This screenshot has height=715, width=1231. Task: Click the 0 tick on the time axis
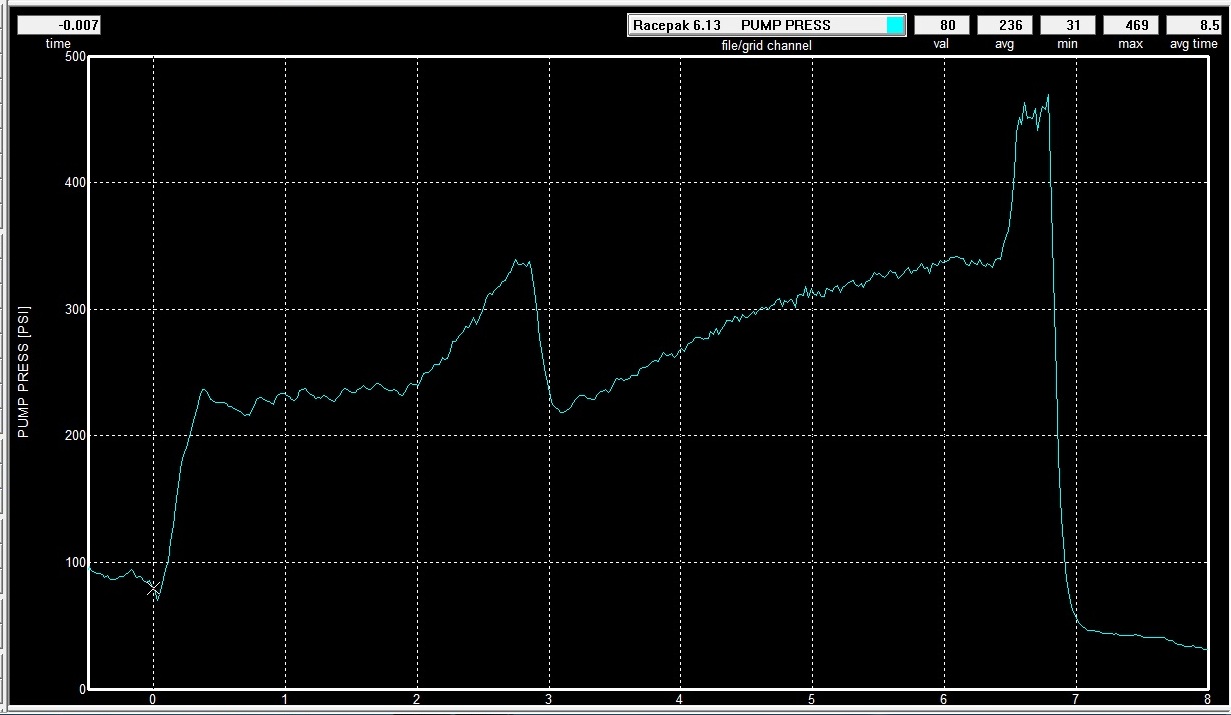pyautogui.click(x=153, y=699)
